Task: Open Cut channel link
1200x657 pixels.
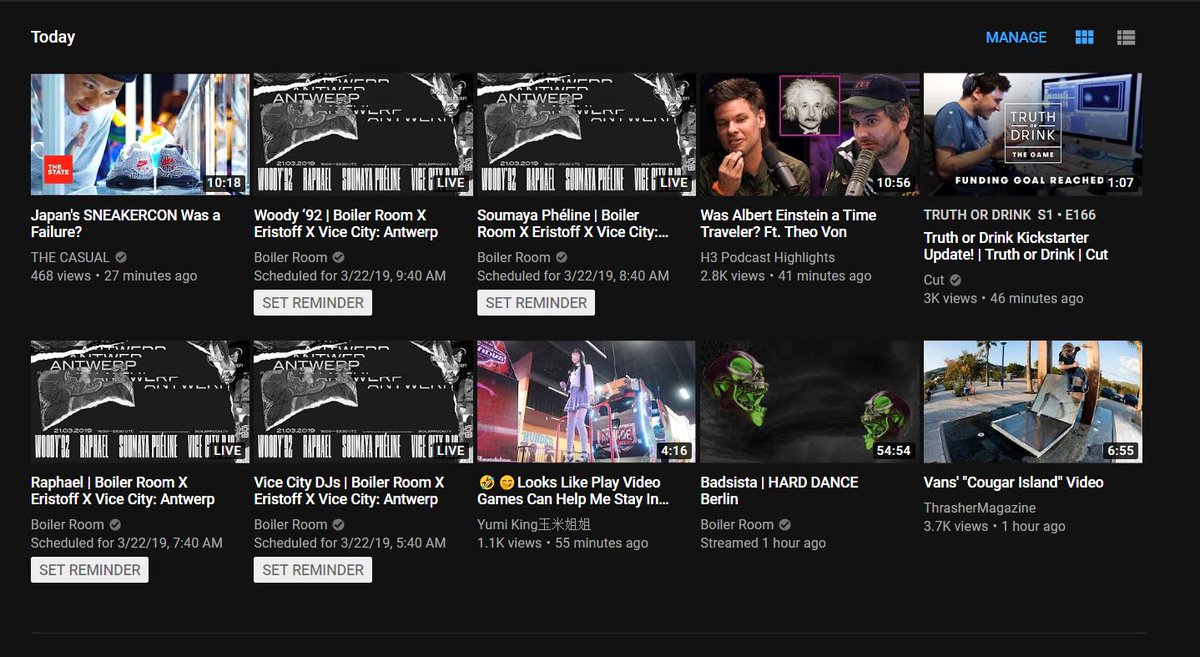Action: 934,280
